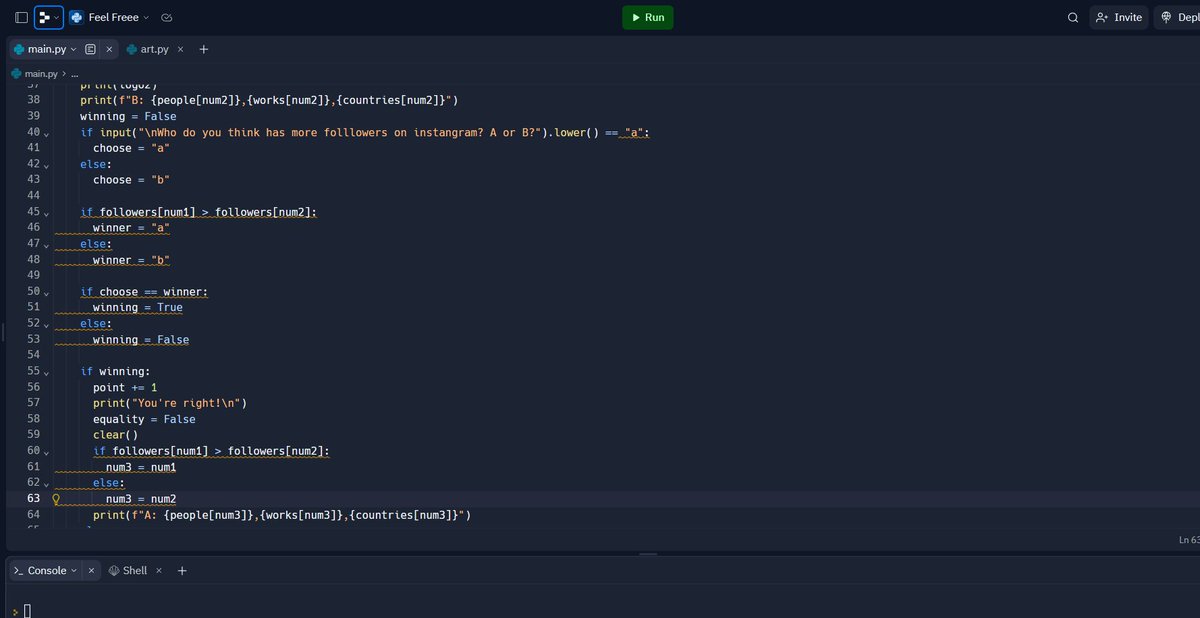The image size is (1200, 618).
Task: Open the Console tab dropdown chevron
Action: pyautogui.click(x=74, y=571)
